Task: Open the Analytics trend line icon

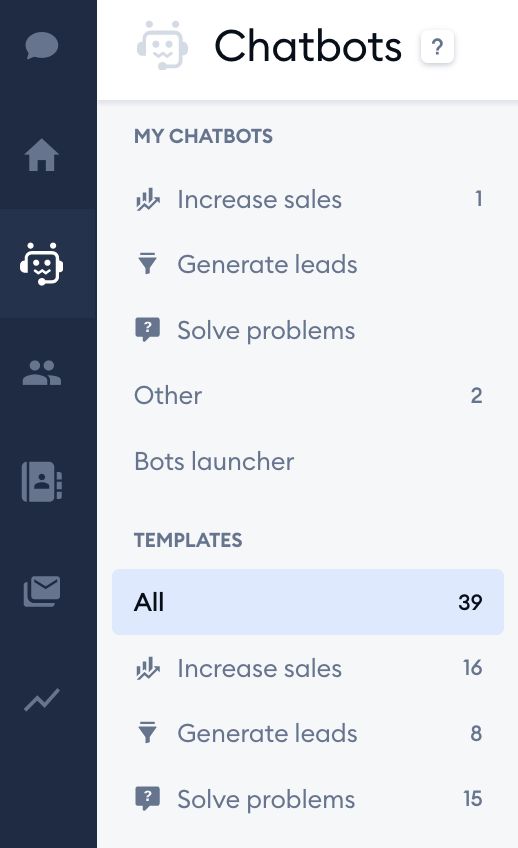Action: (42, 699)
